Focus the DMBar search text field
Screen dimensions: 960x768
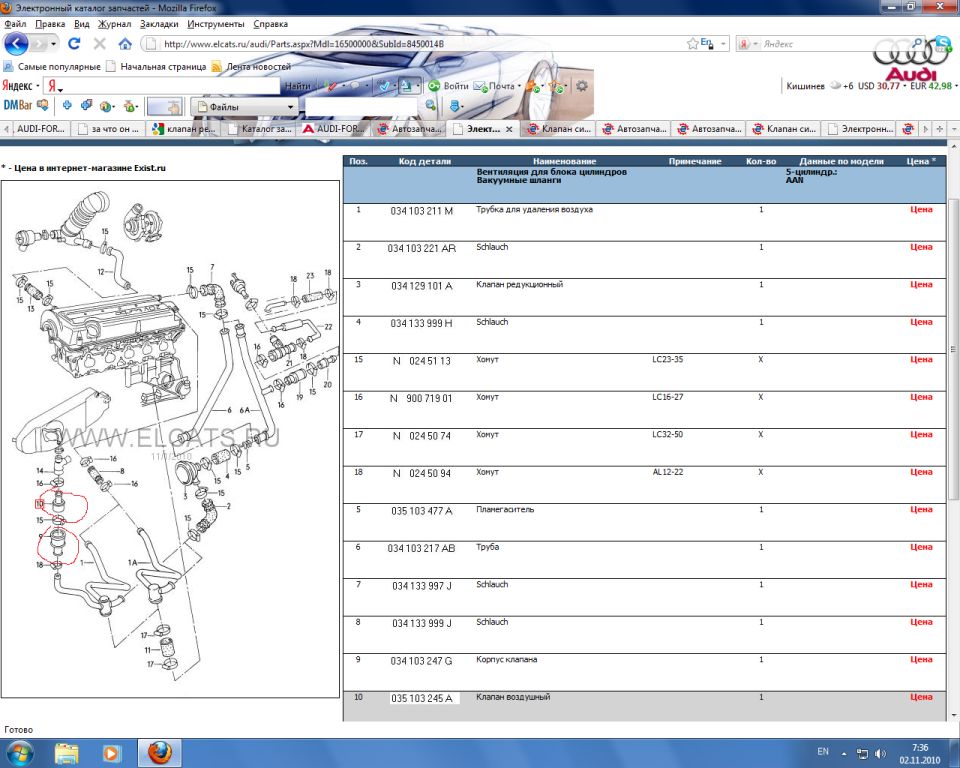click(x=361, y=106)
